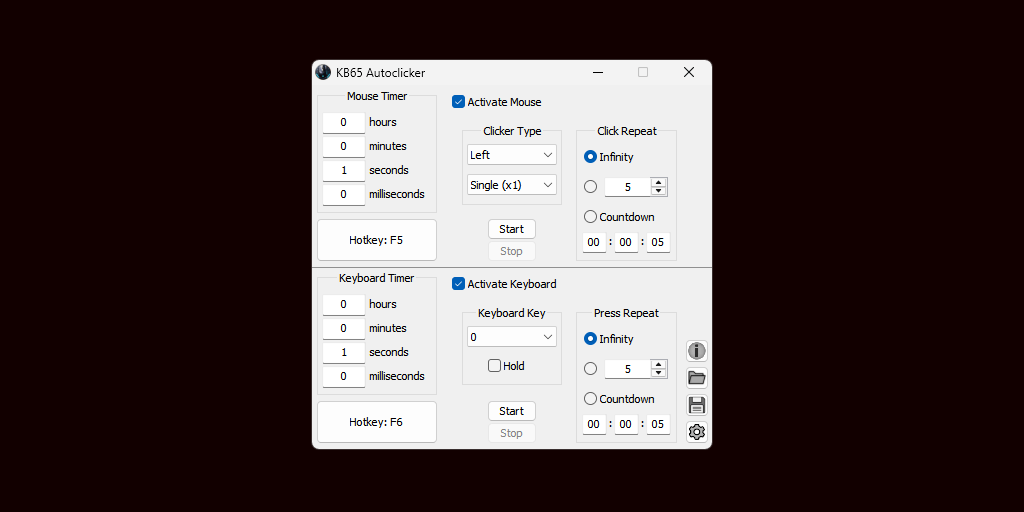
Task: Select the count radio under Press Repeat
Action: click(x=590, y=369)
